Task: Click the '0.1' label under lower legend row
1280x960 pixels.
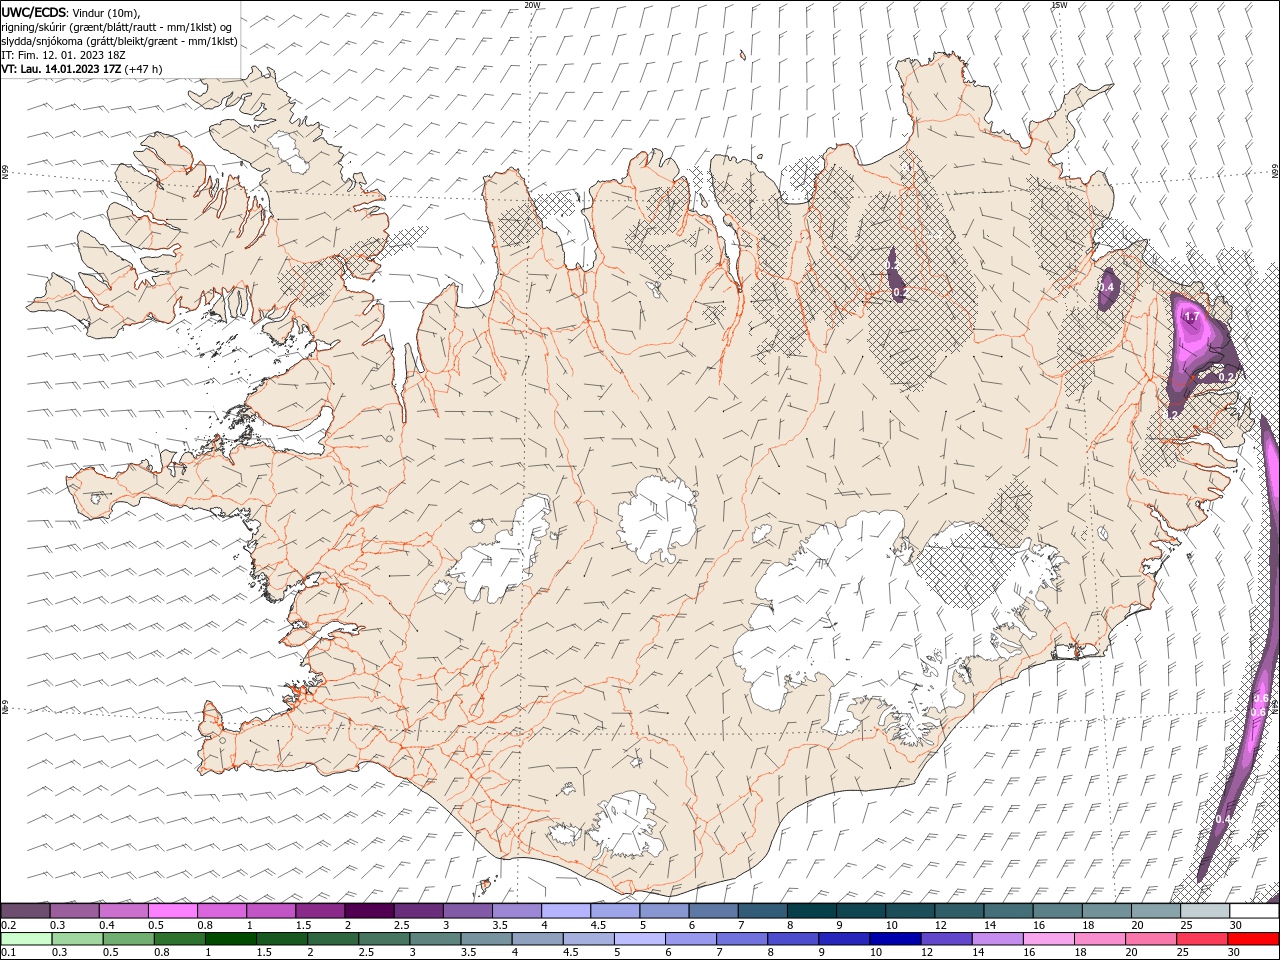Action: coord(9,952)
